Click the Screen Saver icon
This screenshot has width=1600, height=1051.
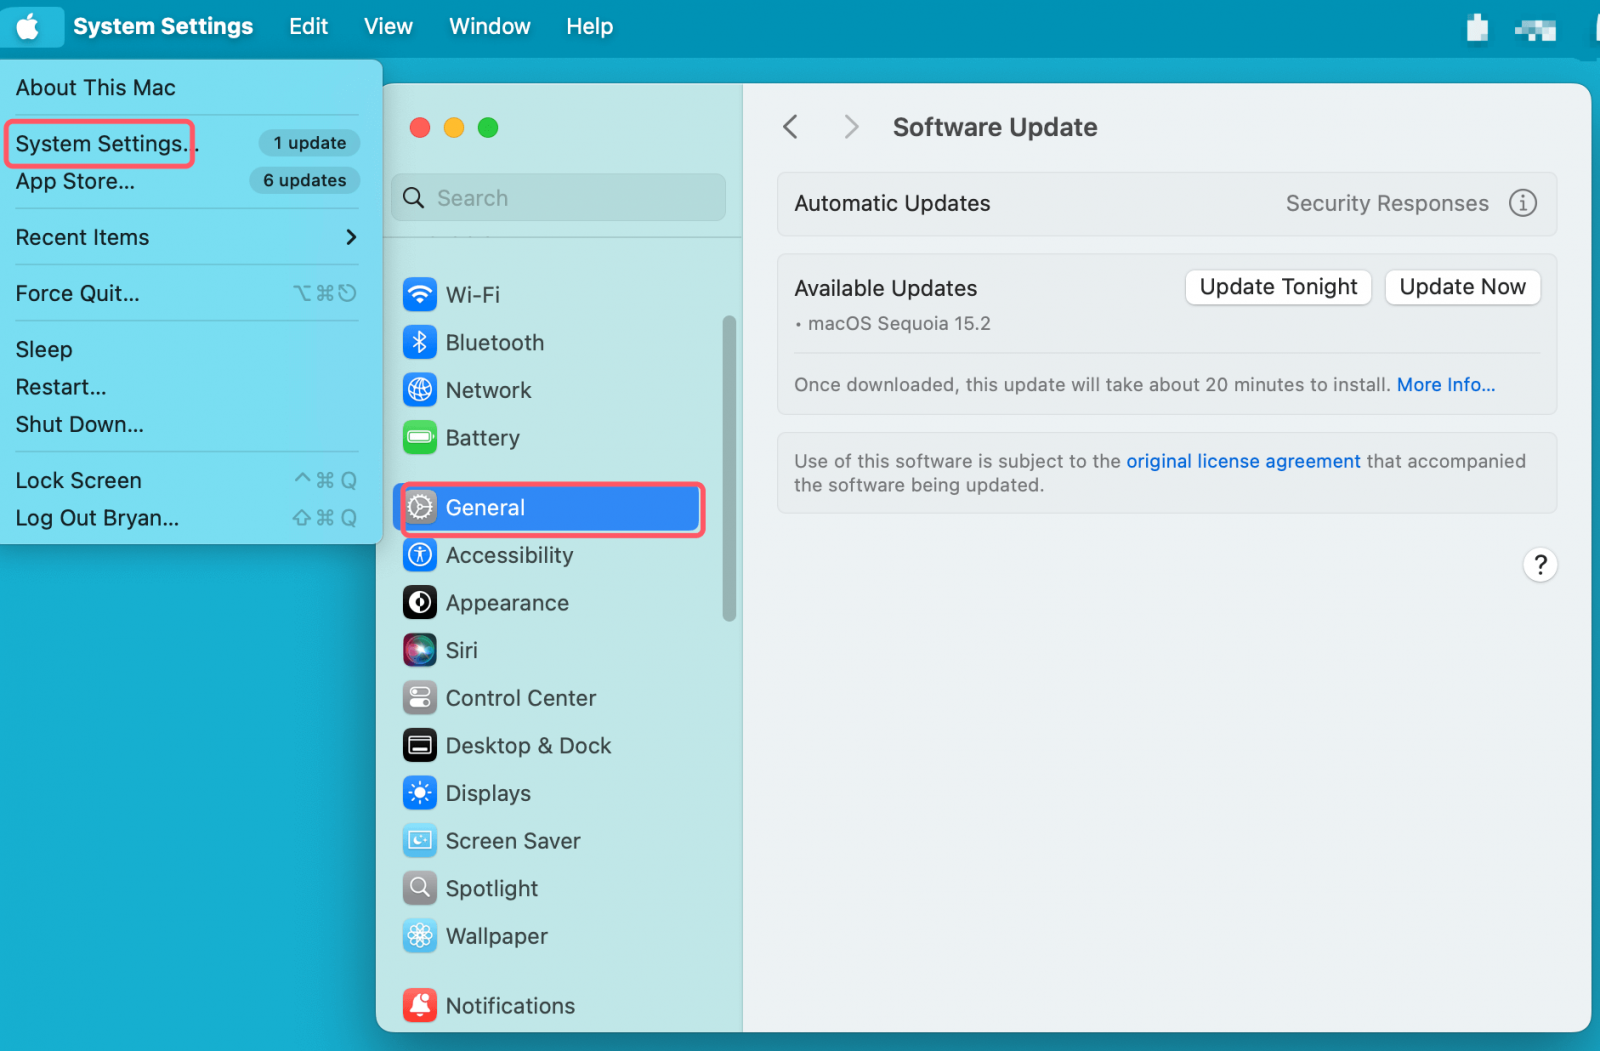pyautogui.click(x=420, y=841)
